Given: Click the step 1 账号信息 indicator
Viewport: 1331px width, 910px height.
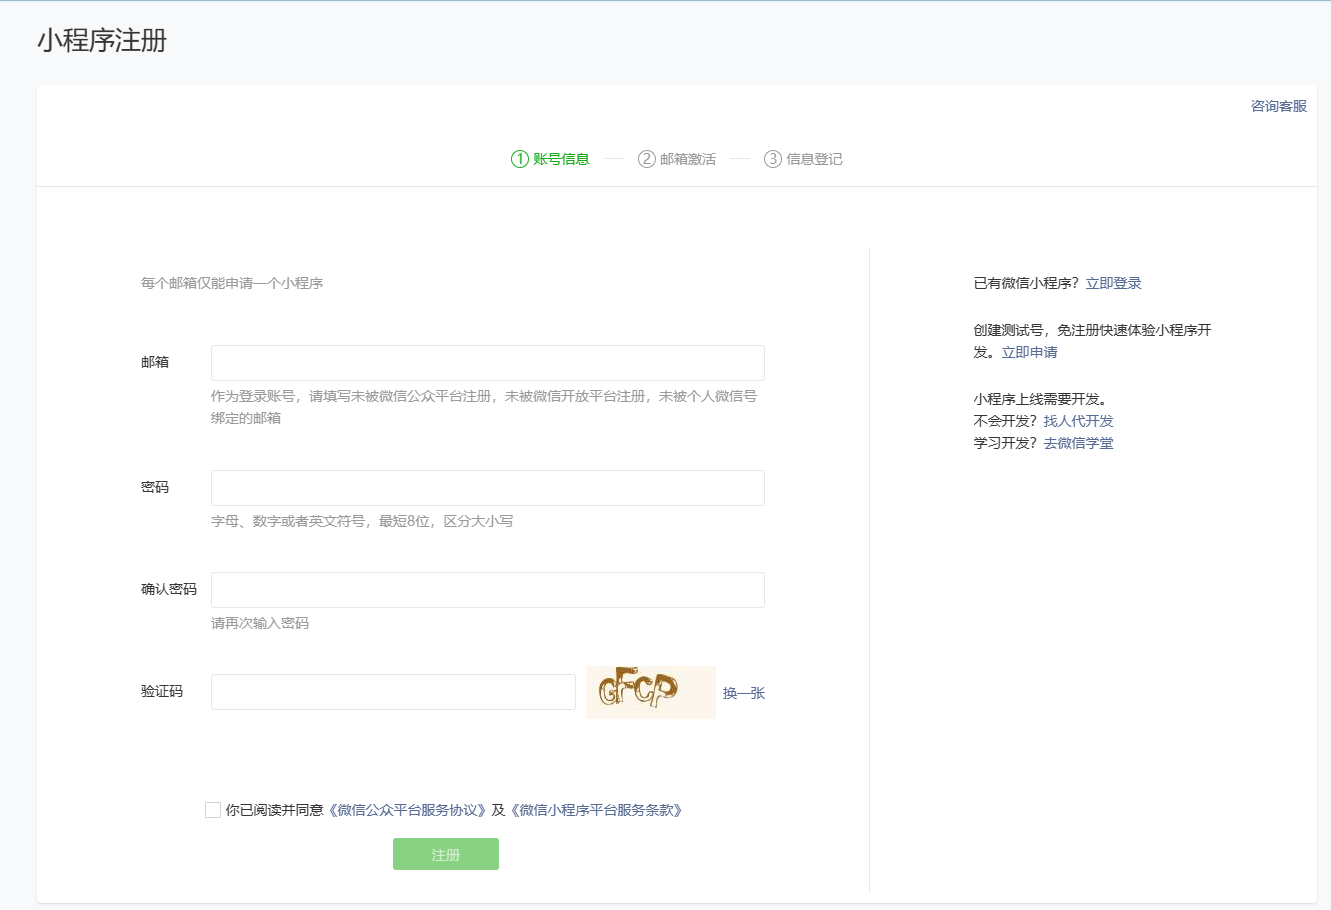Looking at the screenshot, I should click(x=550, y=159).
